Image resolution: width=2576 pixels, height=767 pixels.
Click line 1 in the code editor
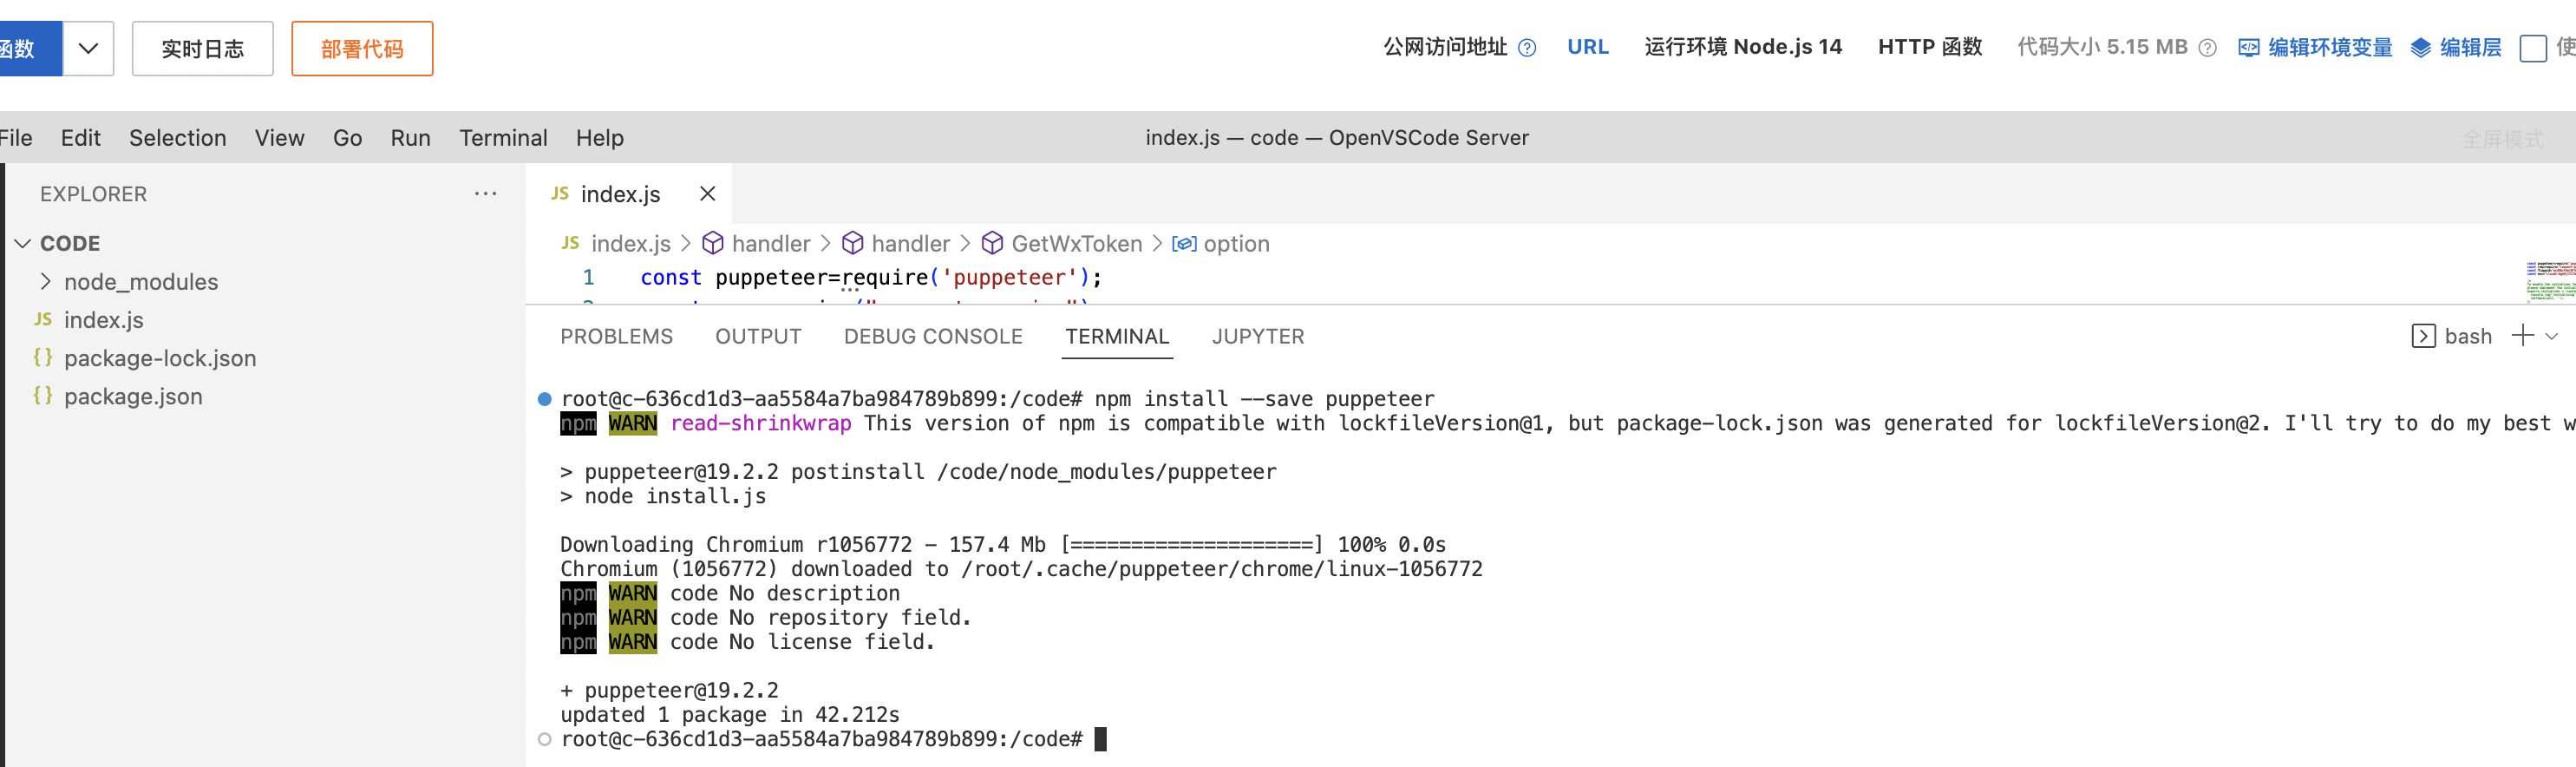(870, 277)
